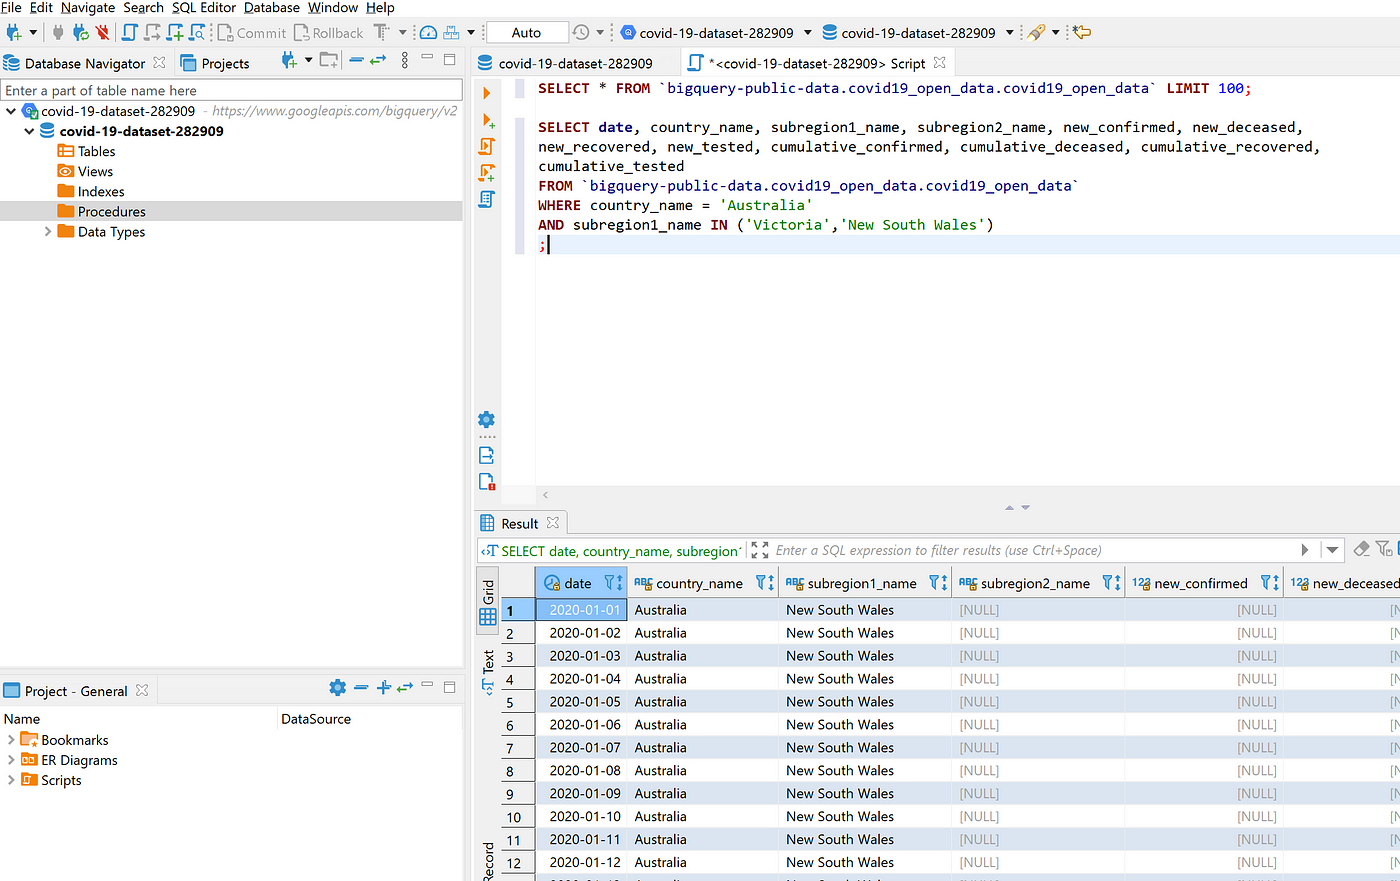
Task: Select Indexes in the navigator tree
Action: click(x=101, y=191)
